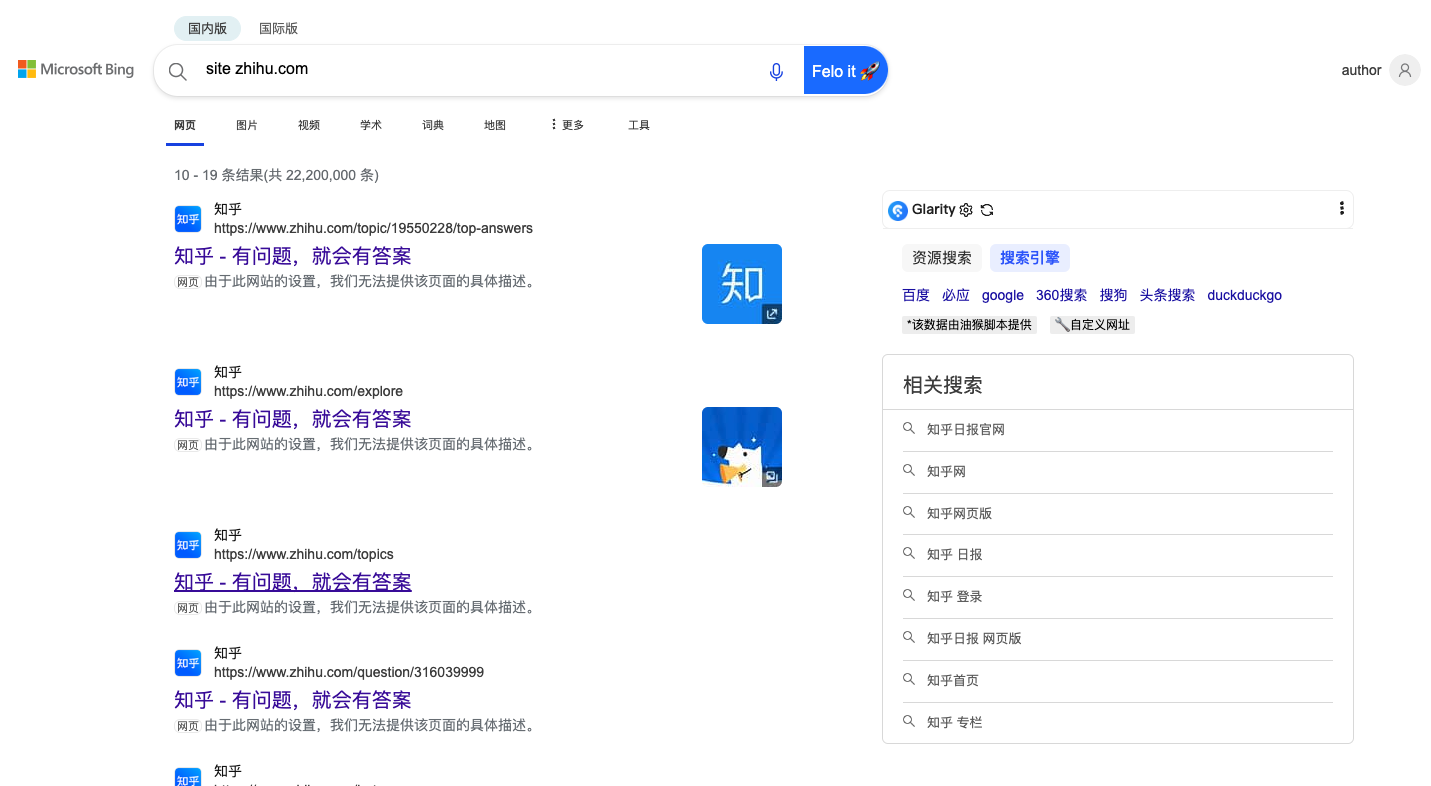The image size is (1431, 786).
Task: Switch to 国际版 toggle
Action: [x=278, y=28]
